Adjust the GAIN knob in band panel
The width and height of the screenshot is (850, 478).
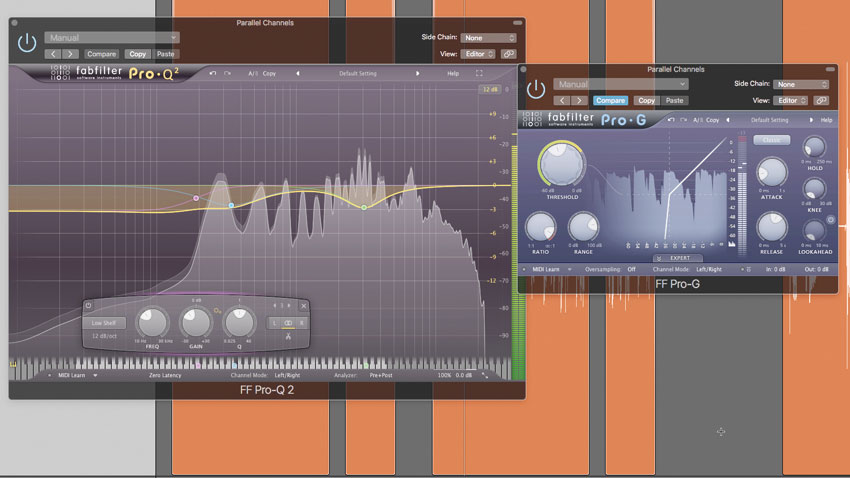[196, 323]
